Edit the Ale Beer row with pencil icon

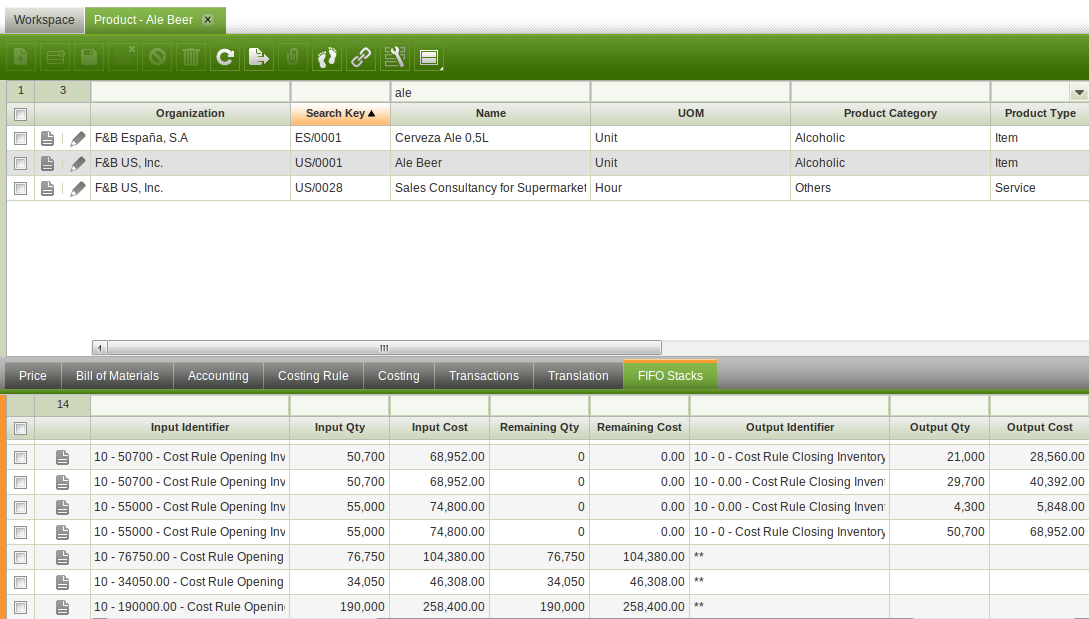[x=78, y=163]
